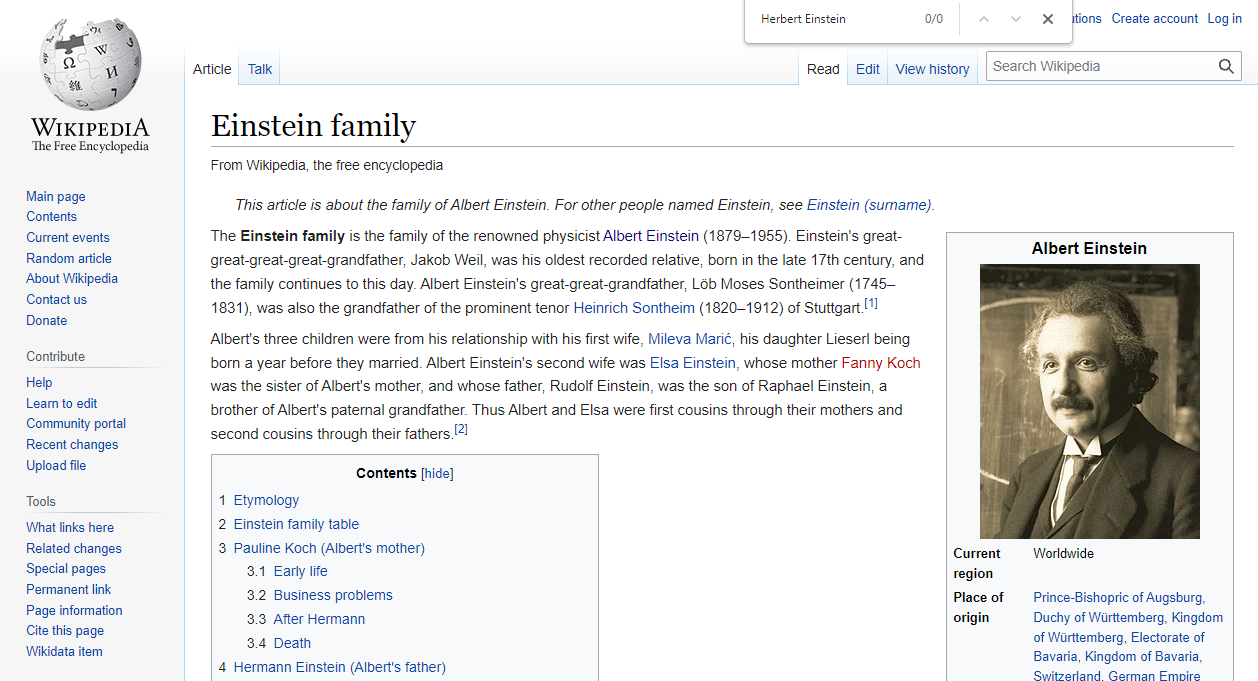Open the Help link
The width and height of the screenshot is (1258, 681).
coord(39,383)
